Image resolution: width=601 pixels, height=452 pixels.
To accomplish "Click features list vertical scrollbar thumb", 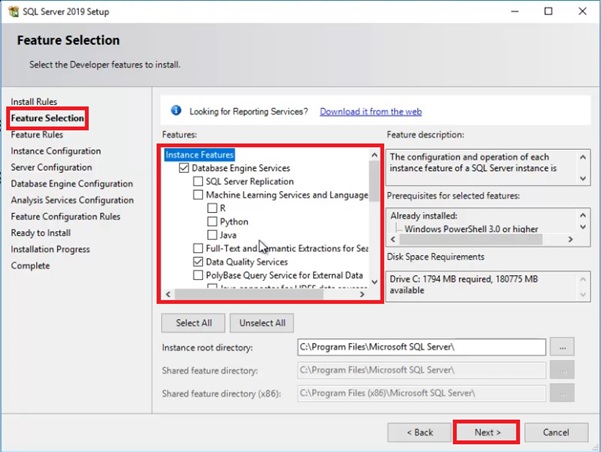I will pyautogui.click(x=374, y=181).
